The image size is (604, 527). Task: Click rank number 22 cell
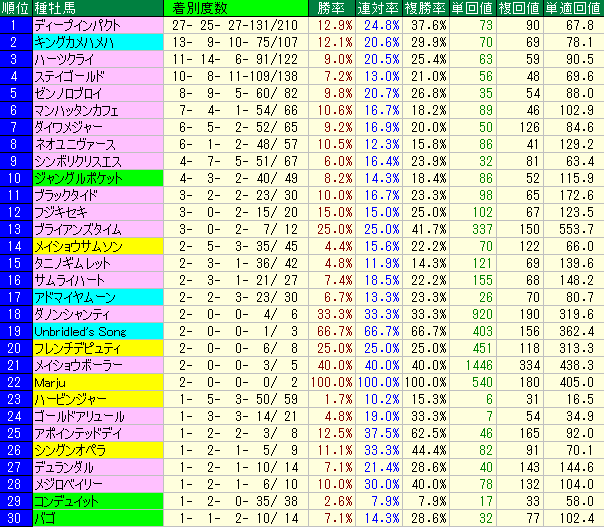click(x=16, y=382)
